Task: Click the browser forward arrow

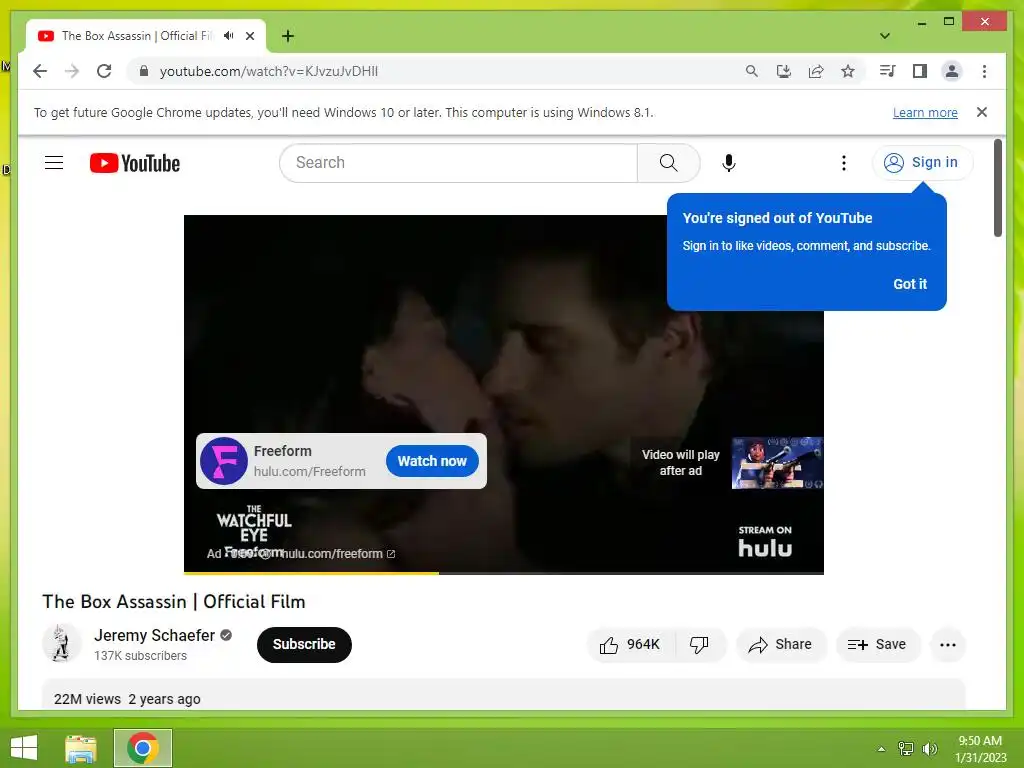Action: 72,71
